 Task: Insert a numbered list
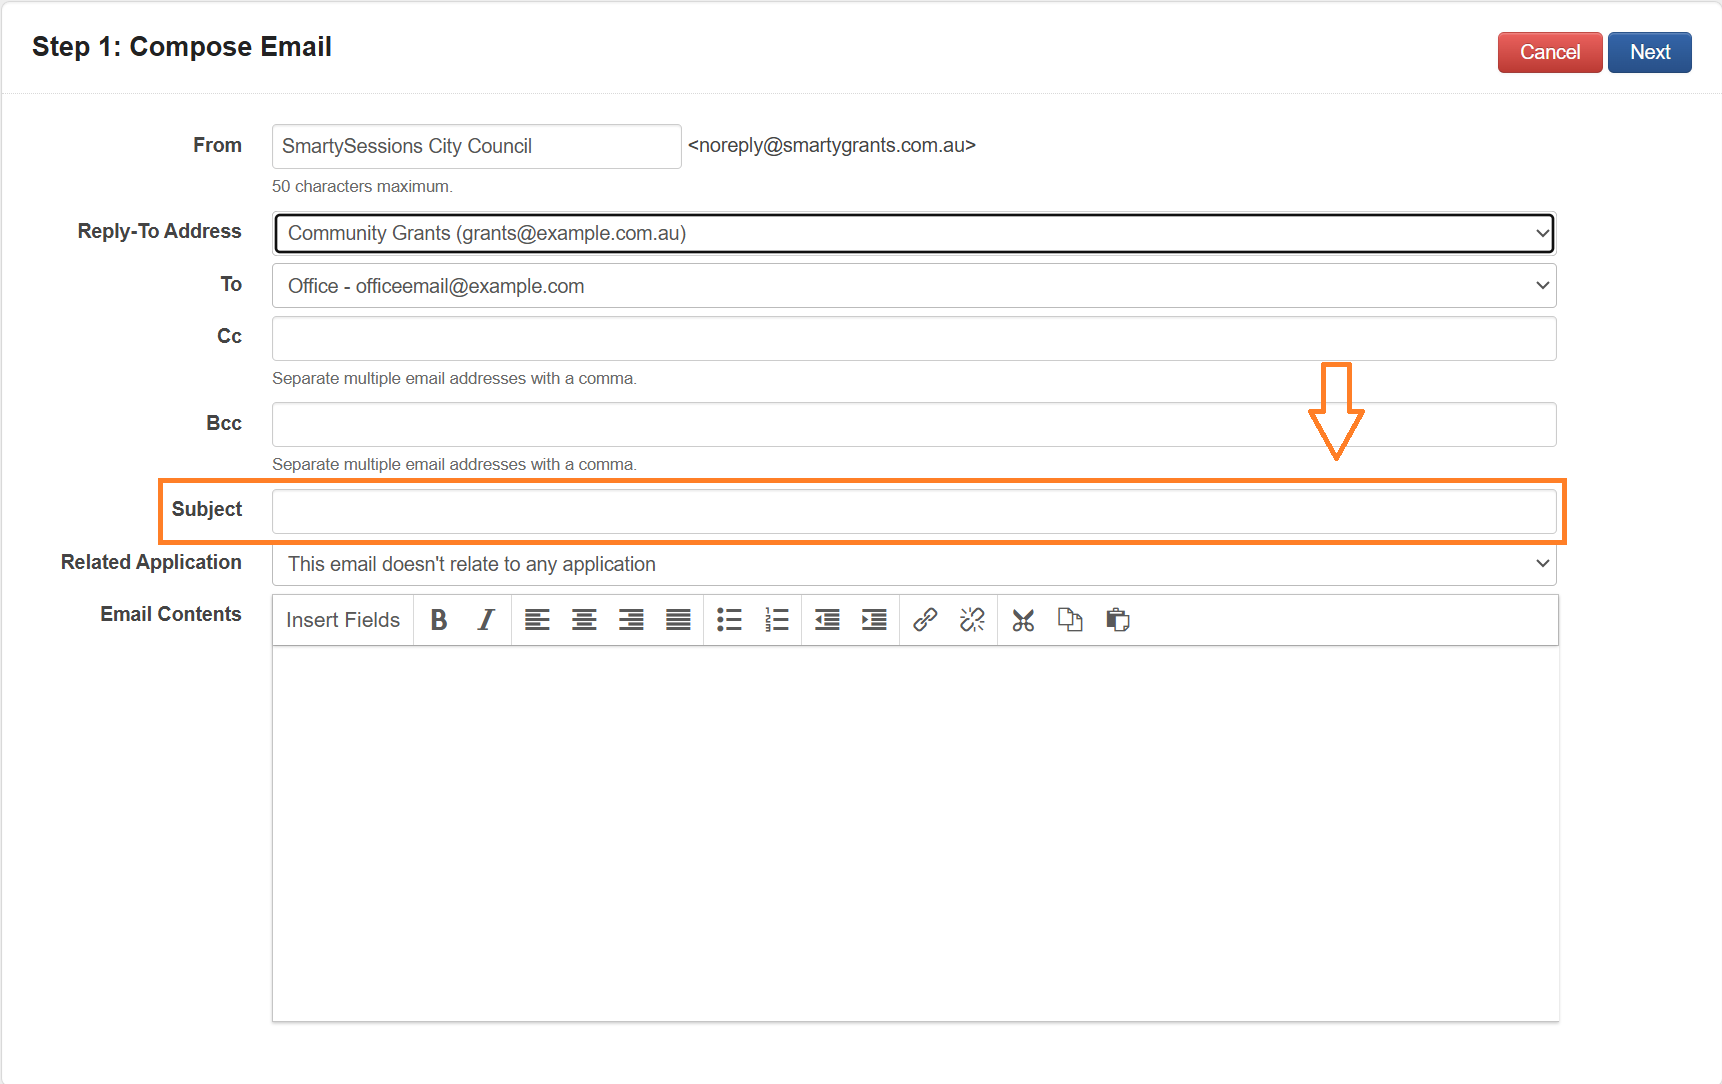[776, 620]
